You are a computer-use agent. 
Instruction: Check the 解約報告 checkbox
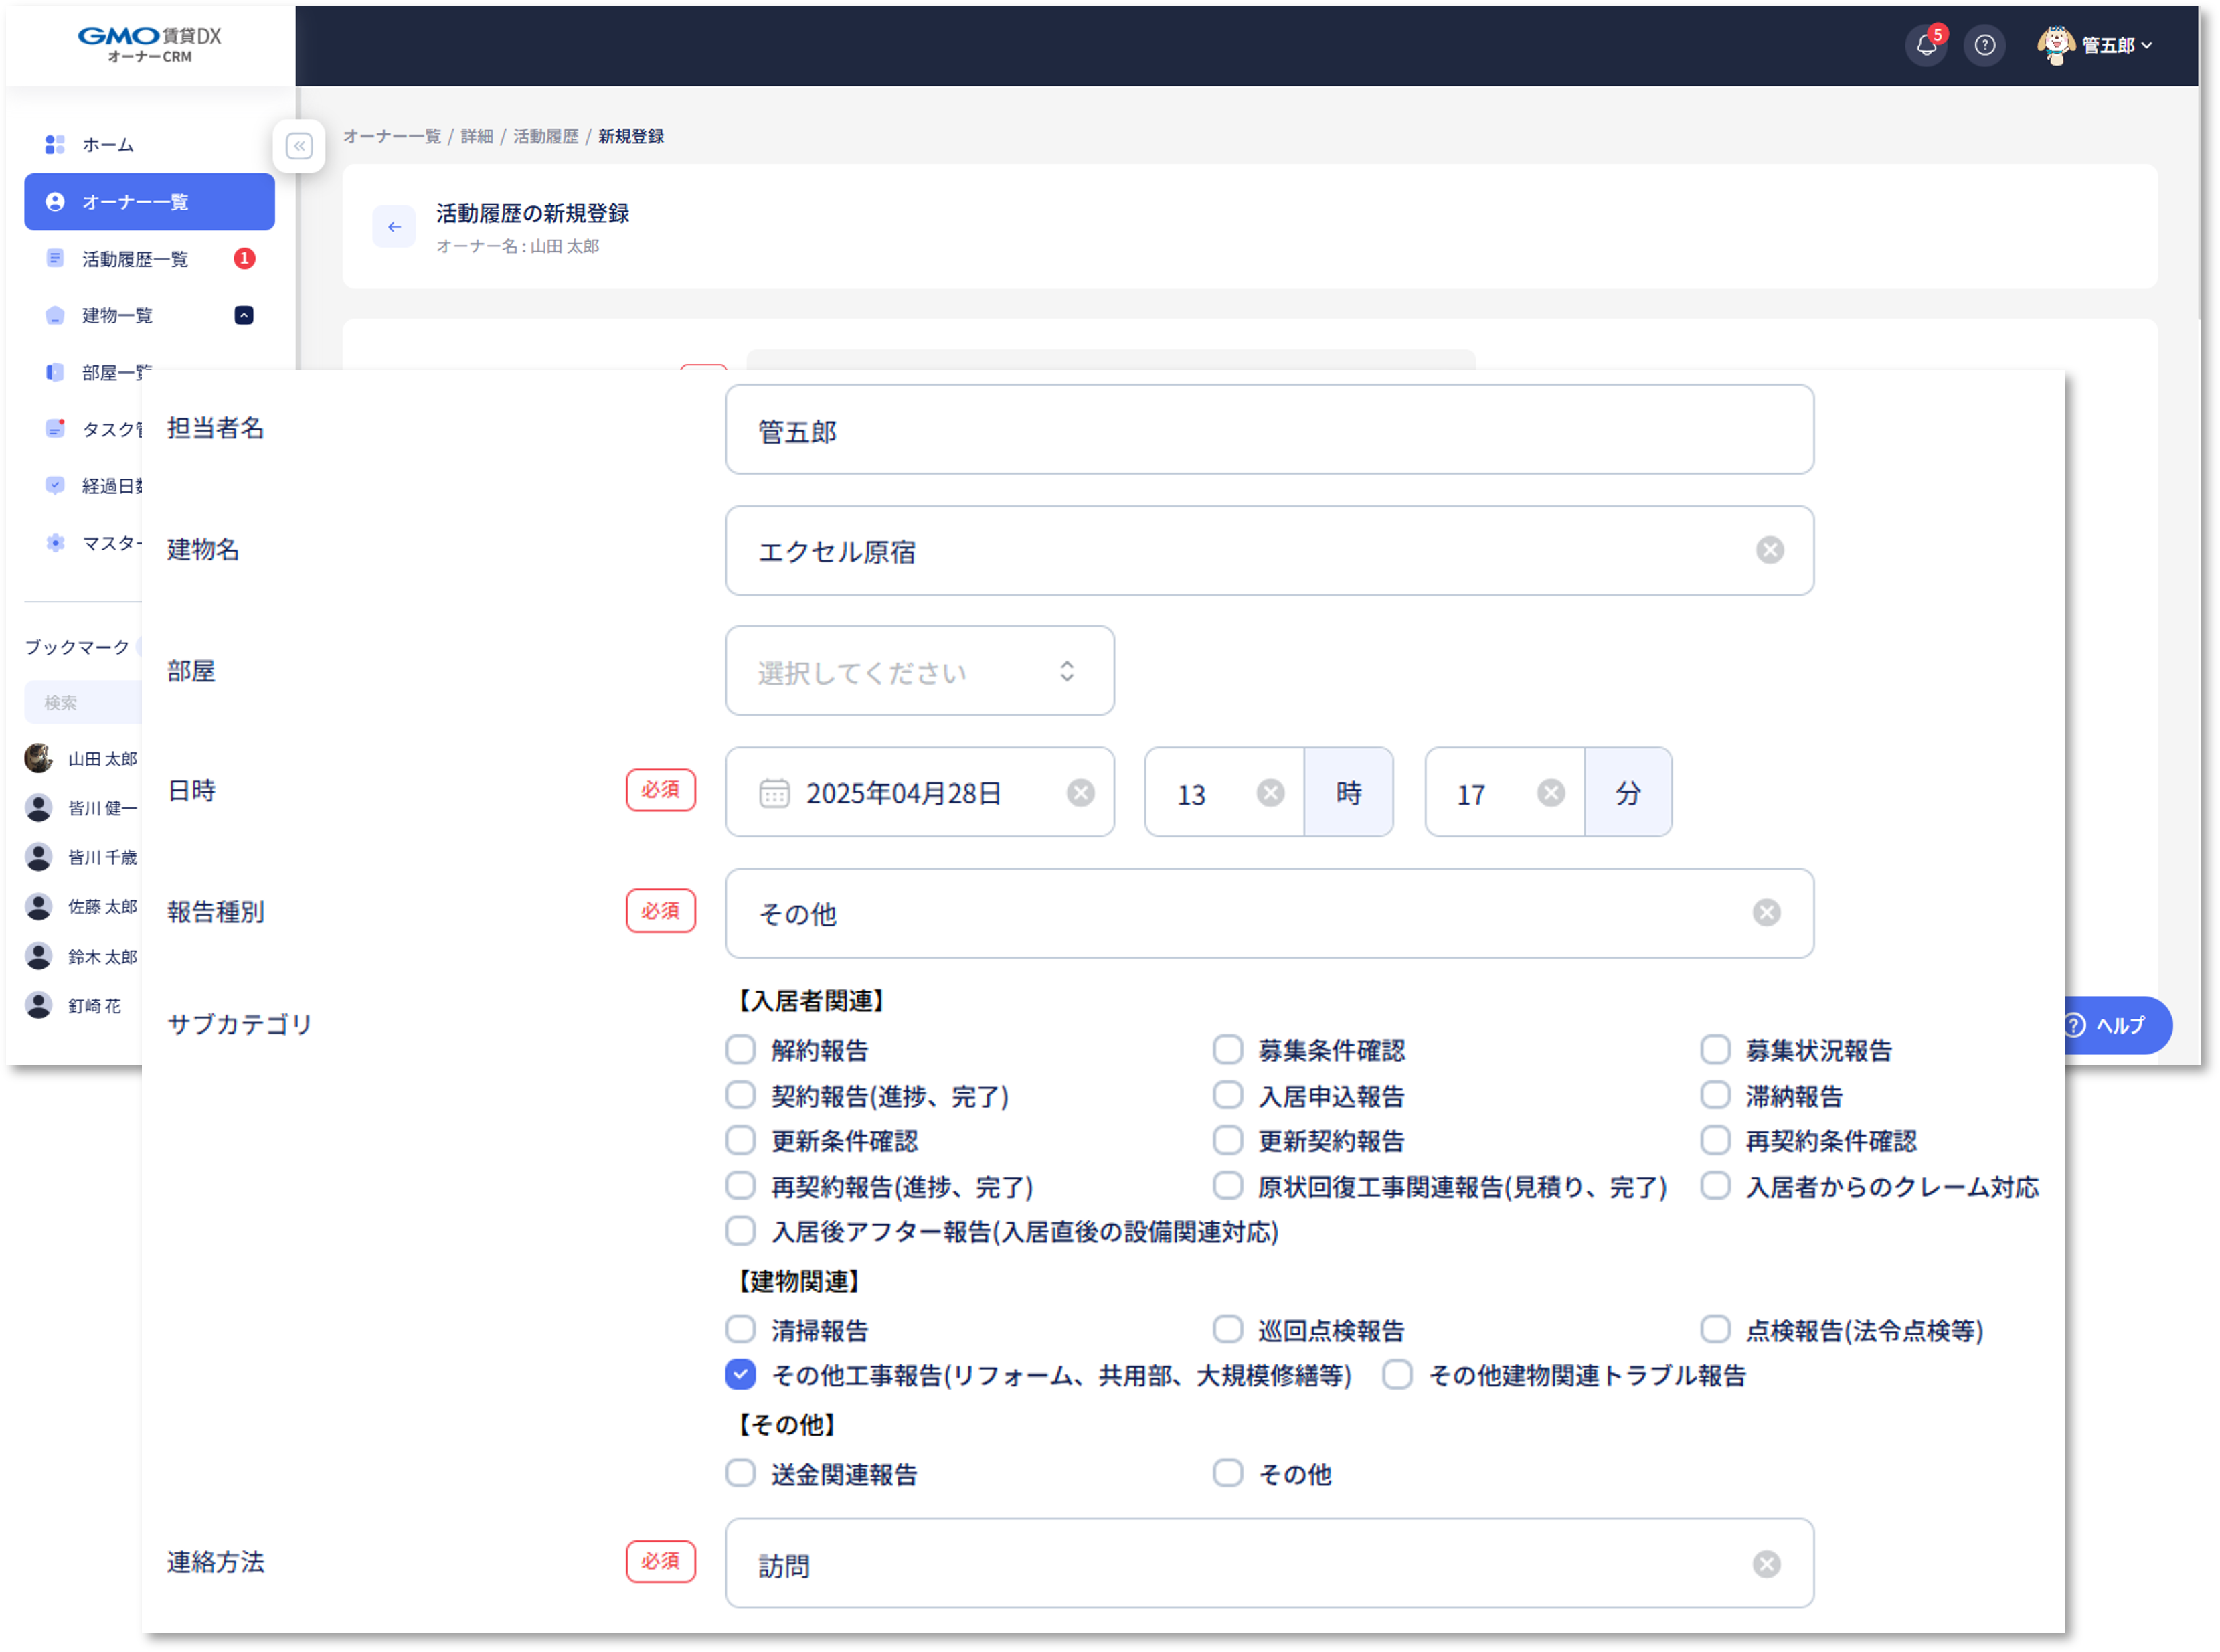click(741, 1050)
